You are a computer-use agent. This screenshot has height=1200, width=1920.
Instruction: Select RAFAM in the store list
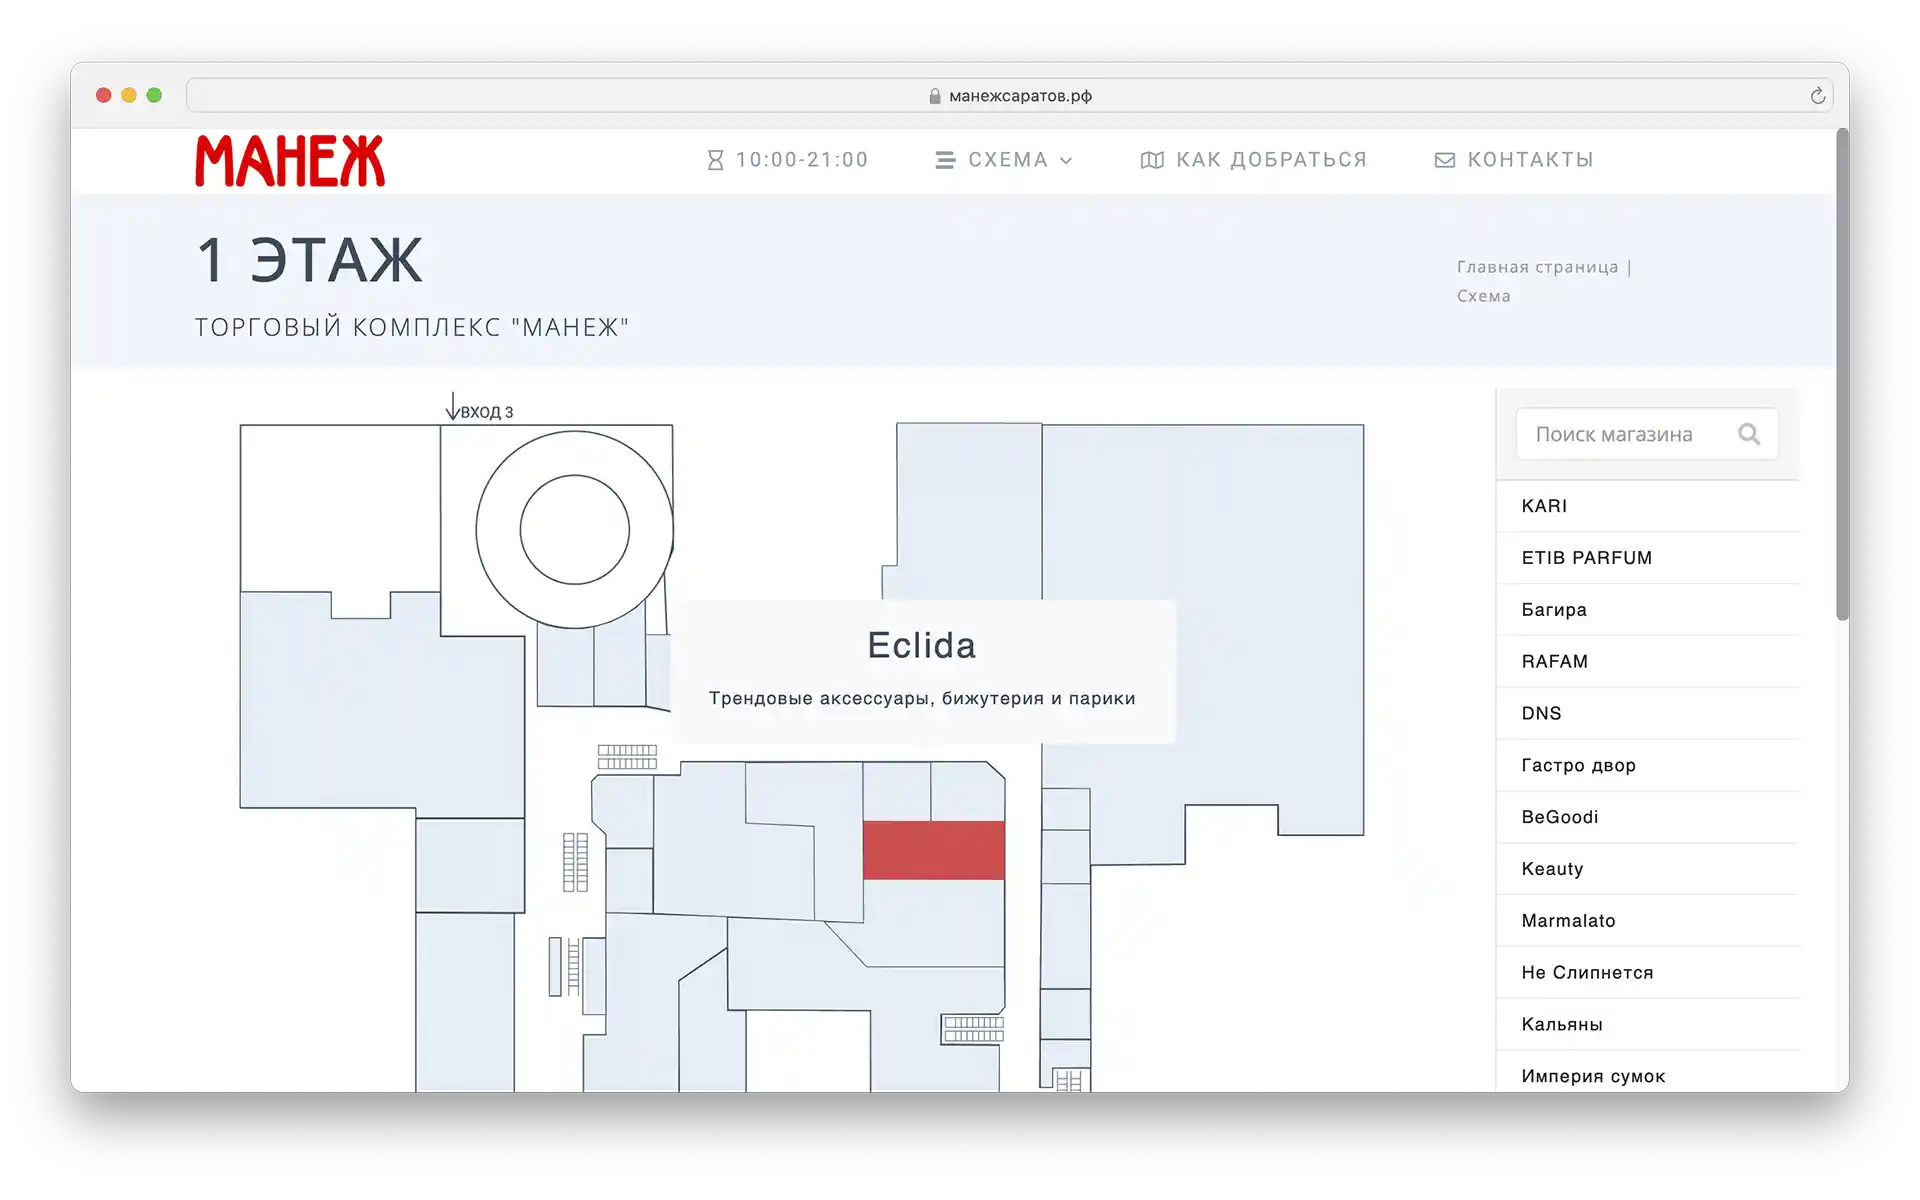pos(1648,662)
